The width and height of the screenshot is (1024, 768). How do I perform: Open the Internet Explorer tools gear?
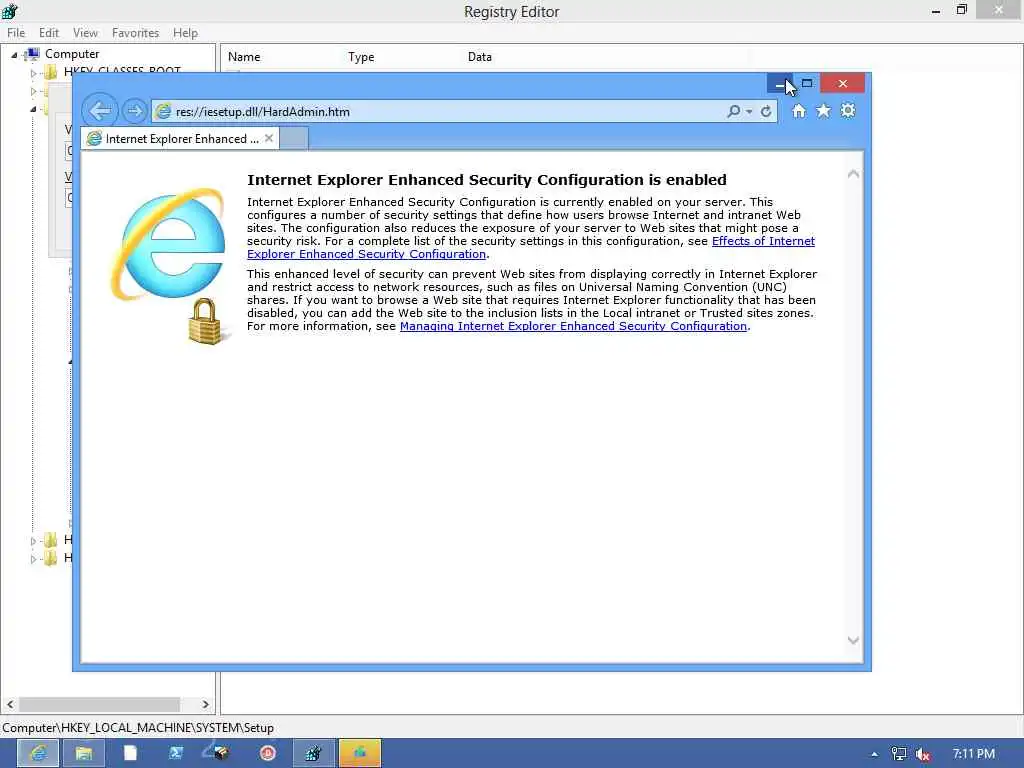click(848, 111)
